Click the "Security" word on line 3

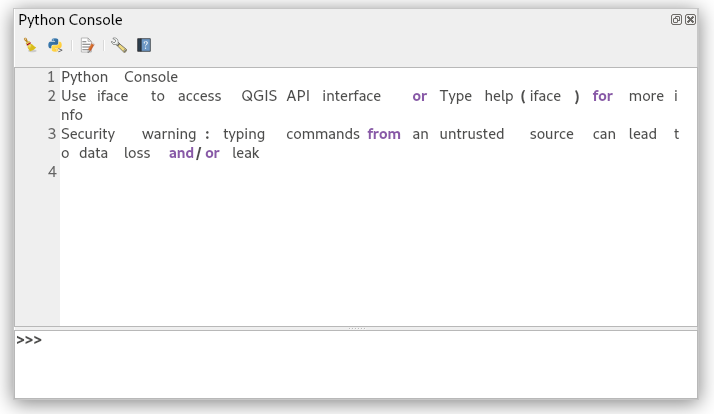tap(88, 134)
